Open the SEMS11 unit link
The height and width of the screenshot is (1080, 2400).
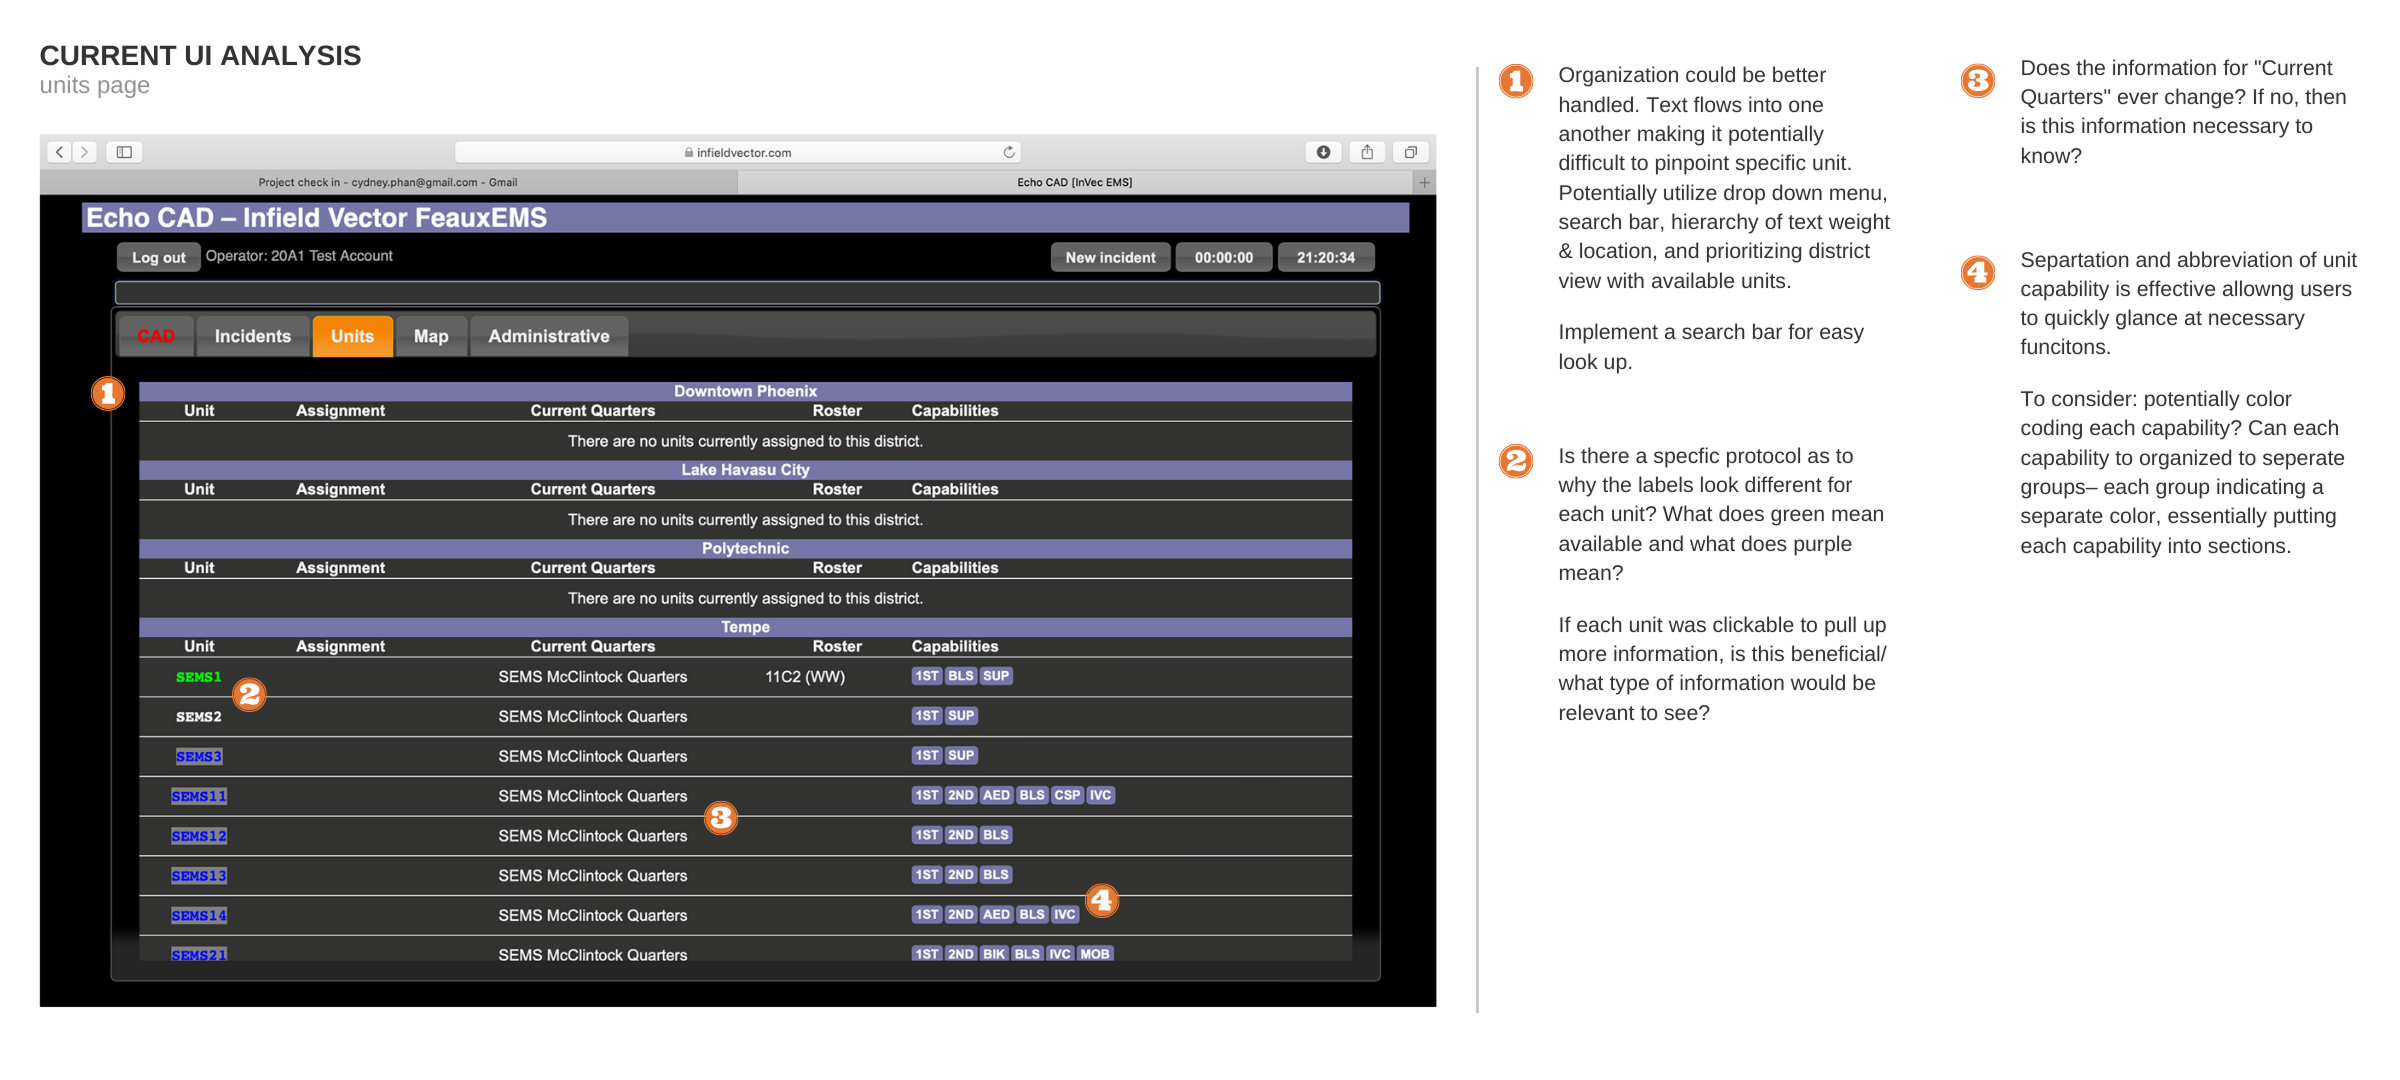tap(198, 796)
